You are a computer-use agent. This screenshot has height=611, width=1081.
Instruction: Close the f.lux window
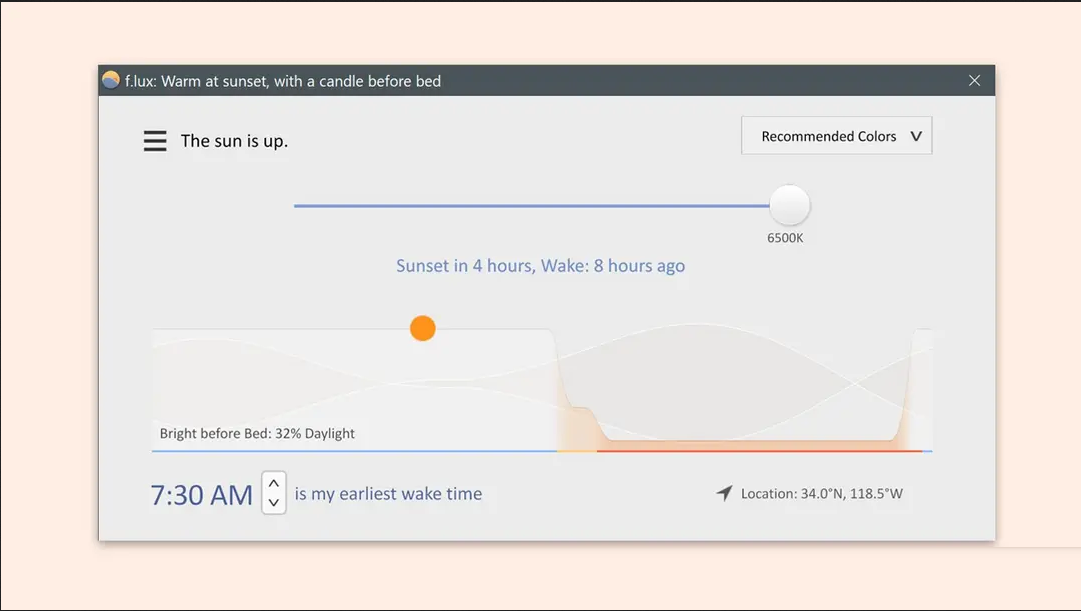(x=974, y=81)
